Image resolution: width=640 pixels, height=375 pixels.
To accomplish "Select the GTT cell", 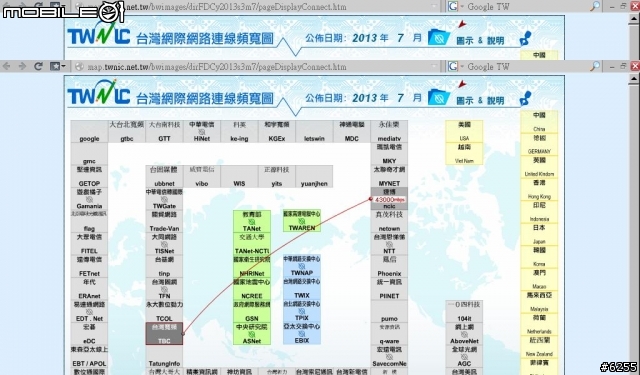I will [164, 131].
